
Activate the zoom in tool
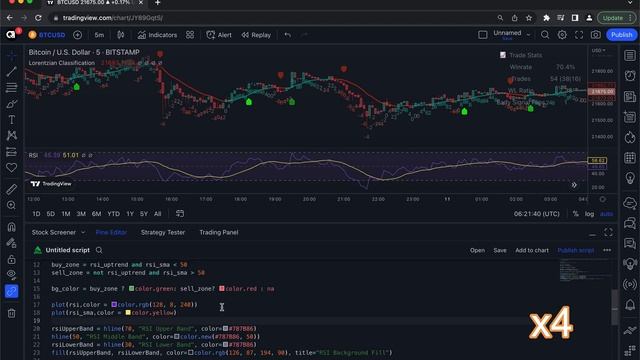[x=11, y=205]
